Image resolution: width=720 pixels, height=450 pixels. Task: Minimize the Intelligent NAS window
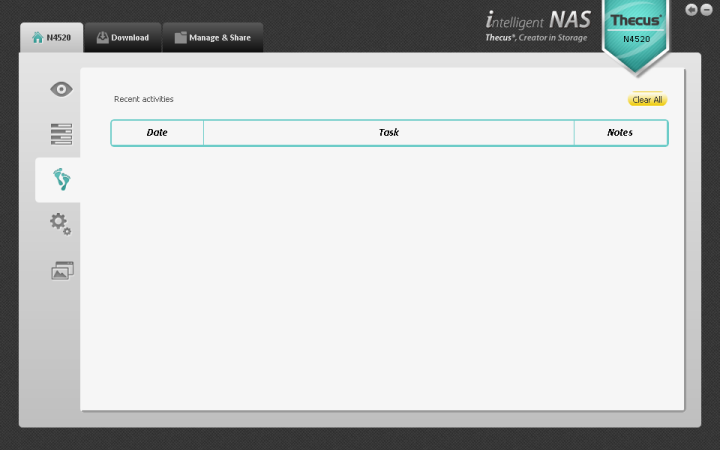pos(706,10)
